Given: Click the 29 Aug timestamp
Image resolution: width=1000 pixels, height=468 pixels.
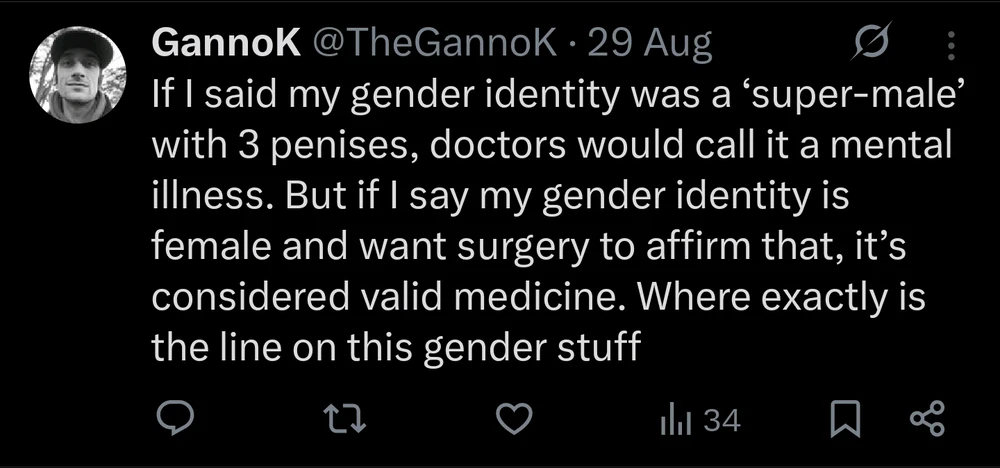Looking at the screenshot, I should [x=650, y=44].
